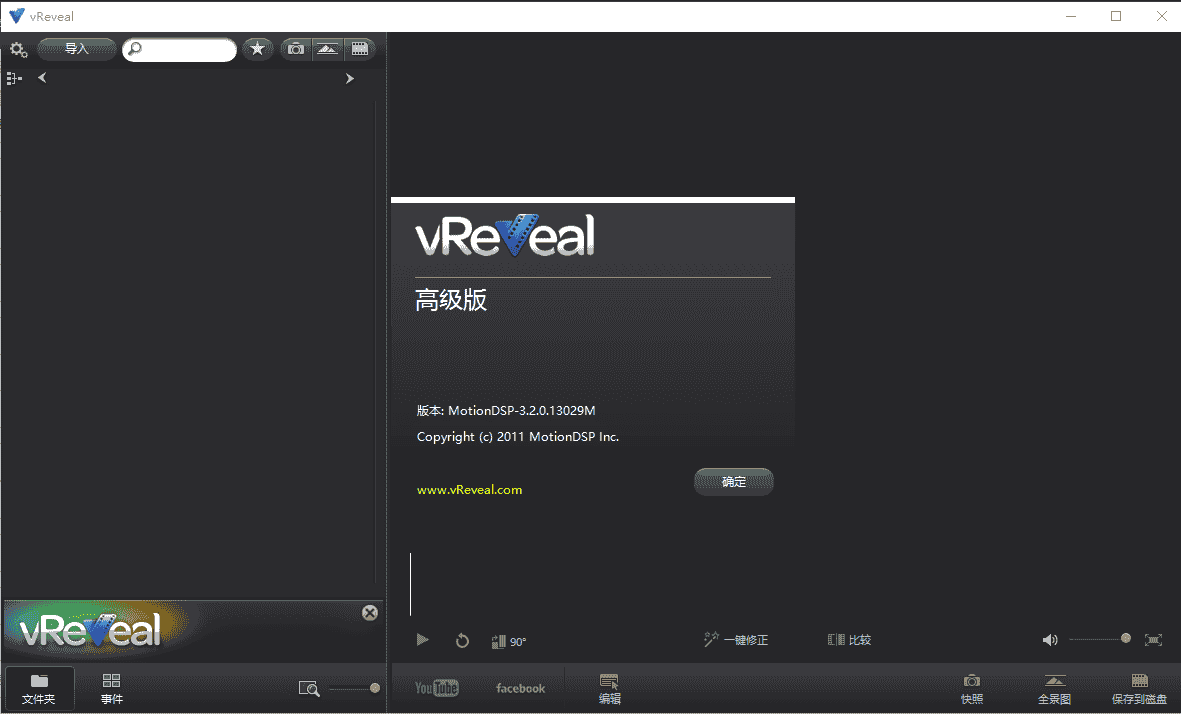Click 保存到磁盘 save to disk icon
This screenshot has height=715, width=1181.
(x=1139, y=688)
